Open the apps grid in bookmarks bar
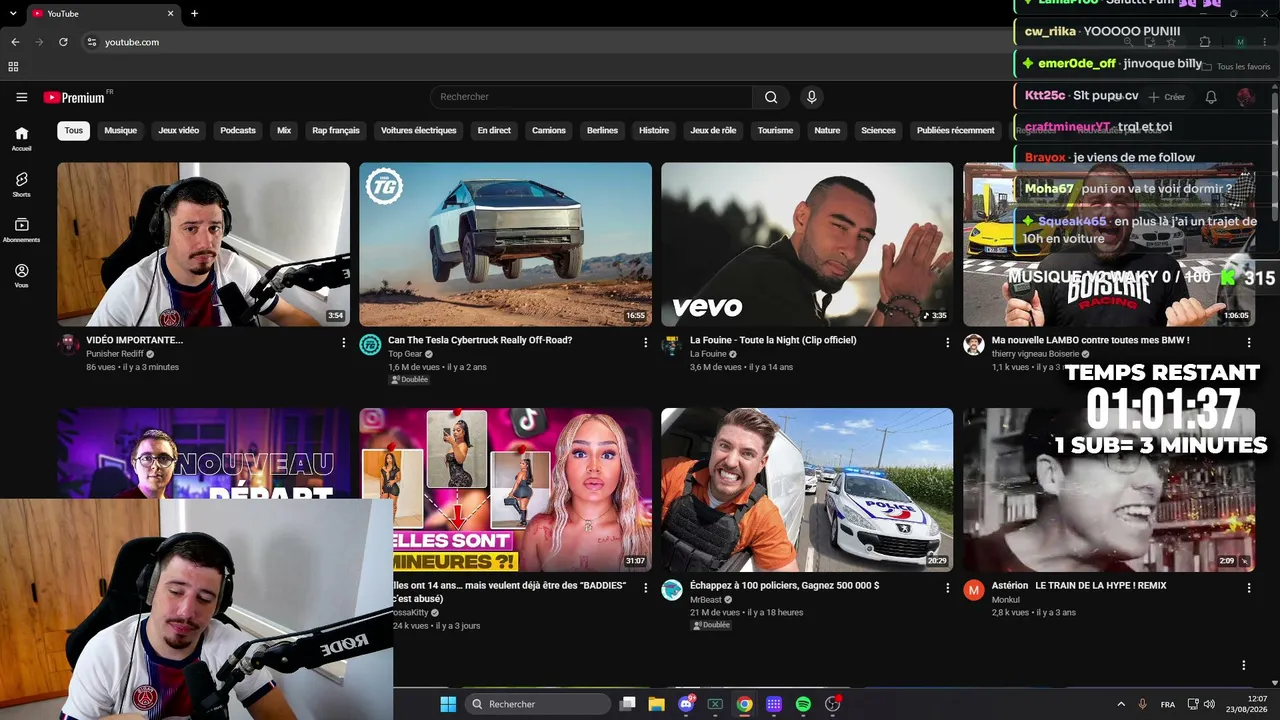The width and height of the screenshot is (1280, 720). click(x=13, y=67)
